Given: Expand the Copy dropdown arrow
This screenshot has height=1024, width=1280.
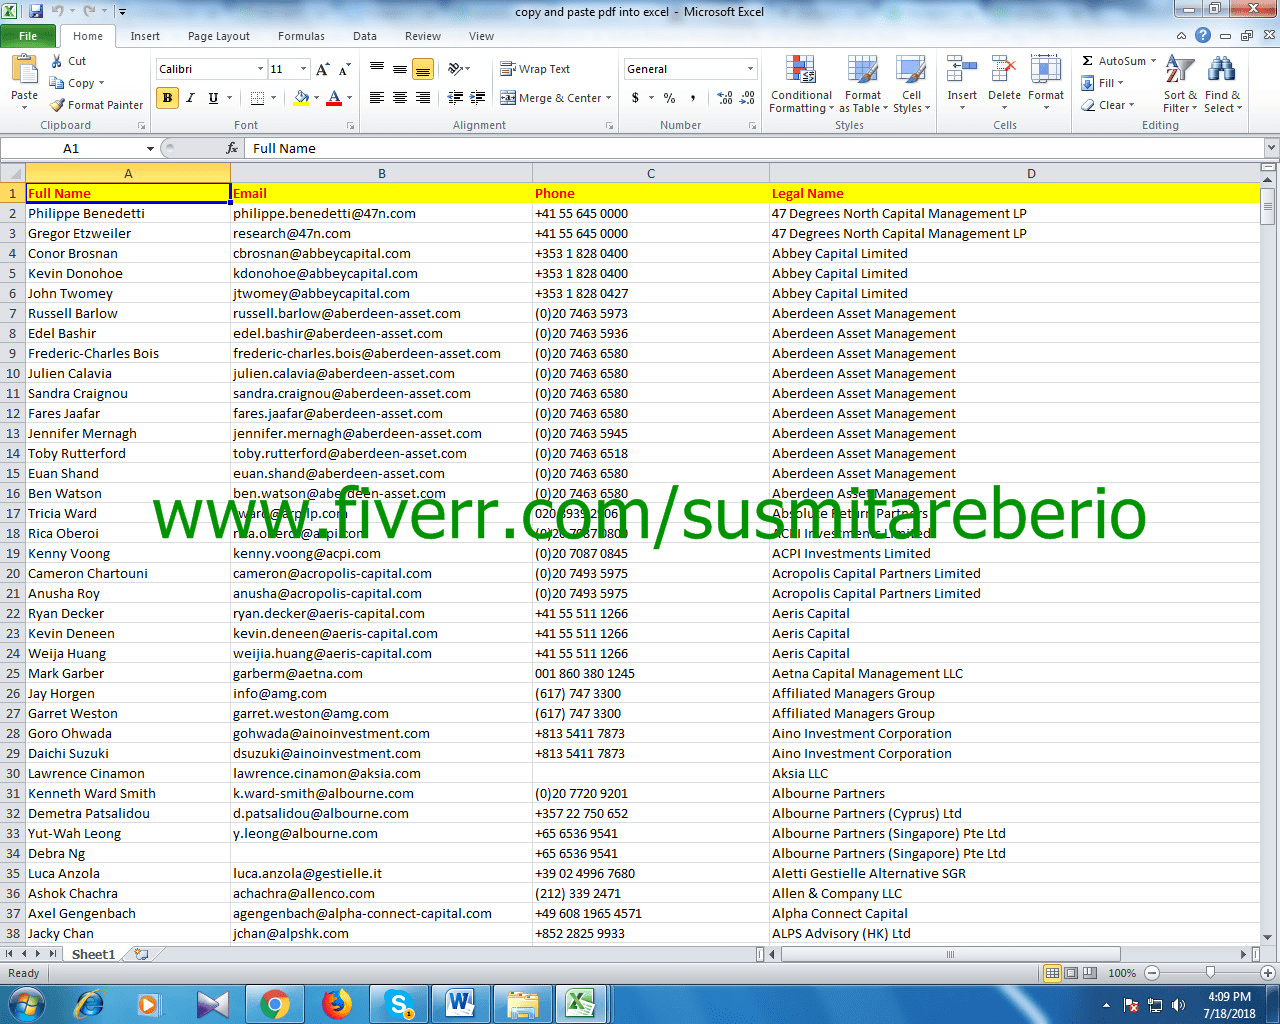Looking at the screenshot, I should [x=101, y=83].
